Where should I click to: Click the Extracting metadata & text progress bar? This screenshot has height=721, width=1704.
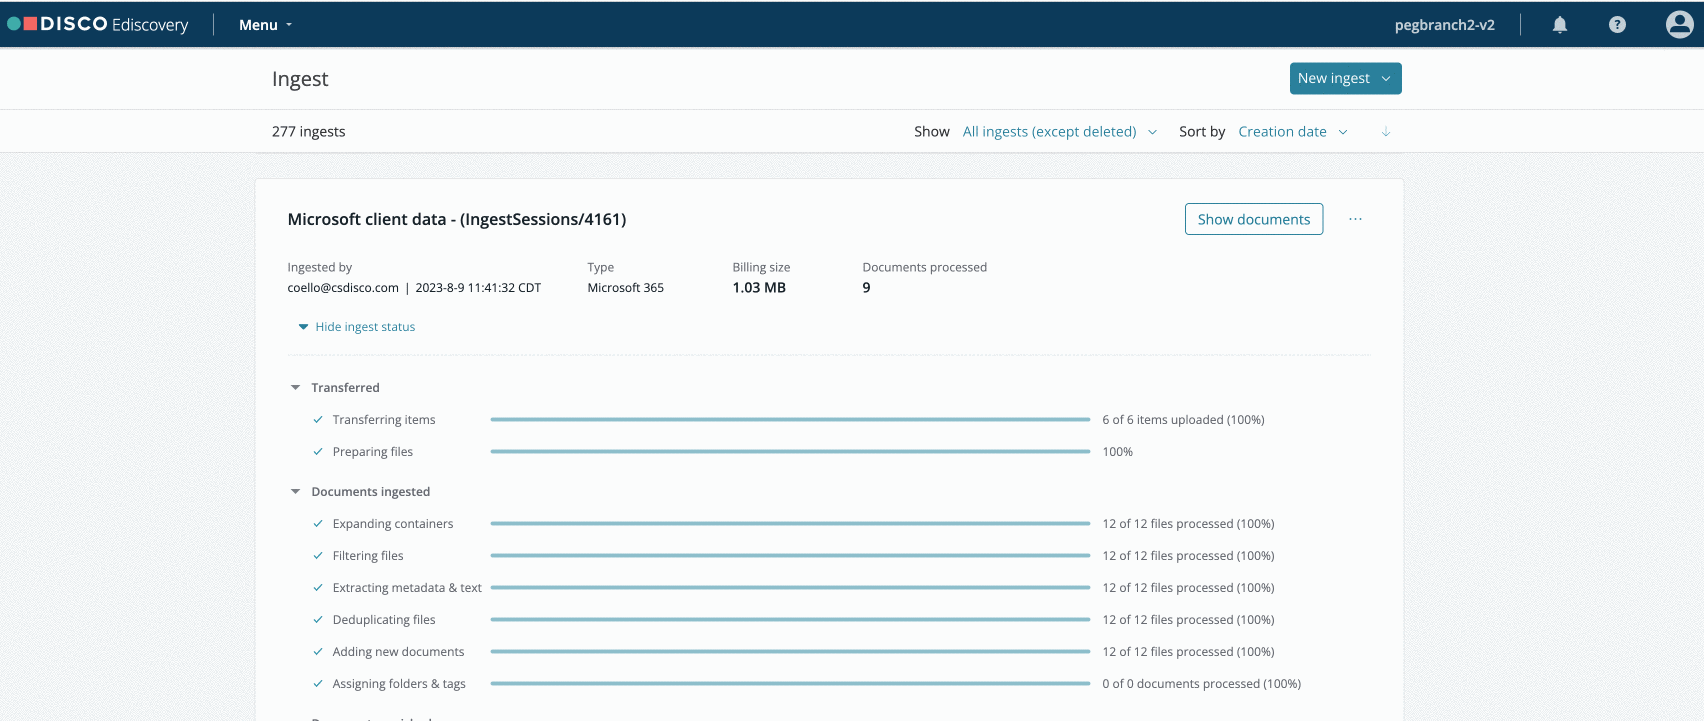coord(790,588)
